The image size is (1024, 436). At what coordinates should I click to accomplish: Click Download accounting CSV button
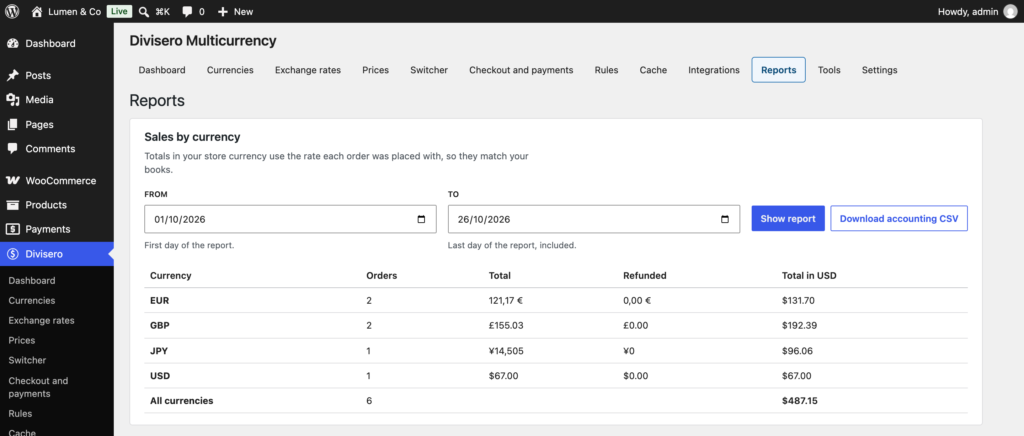[899, 219]
